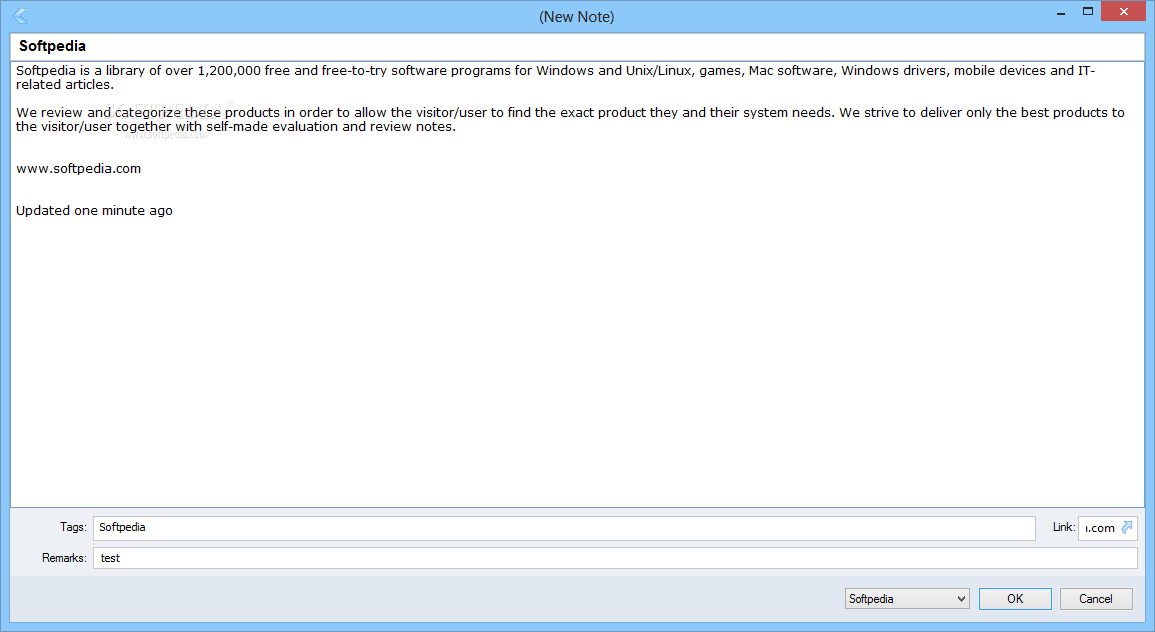Click the 'Tags:' label
Viewport: 1155px width, 632px height.
click(73, 527)
